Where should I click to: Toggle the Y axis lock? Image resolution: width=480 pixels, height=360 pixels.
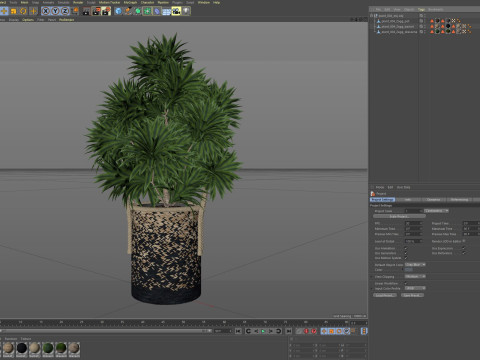pos(55,11)
